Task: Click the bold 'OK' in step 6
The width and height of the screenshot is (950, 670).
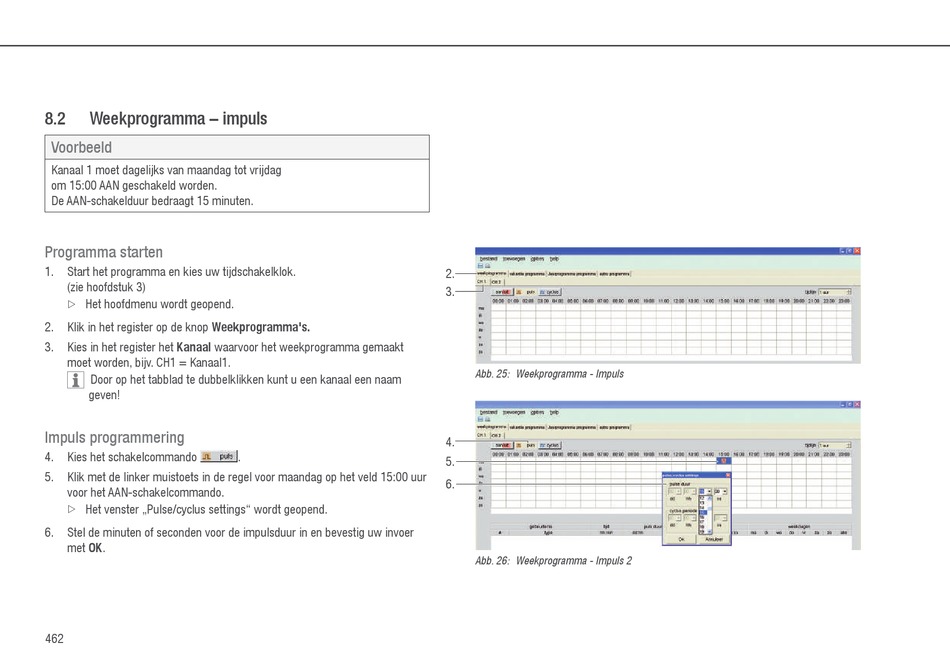Action: 96,548
